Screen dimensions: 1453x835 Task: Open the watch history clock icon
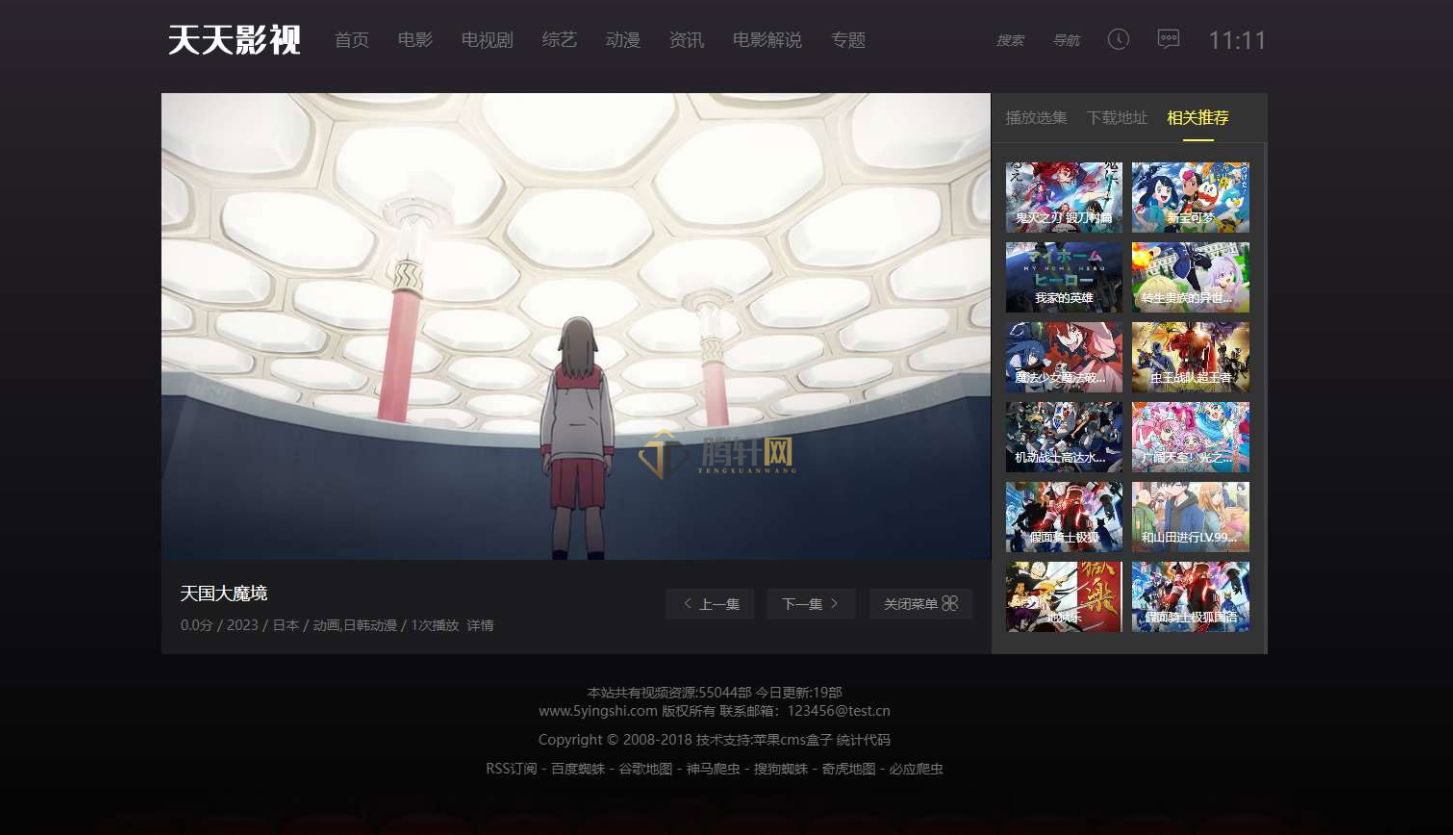click(1118, 39)
